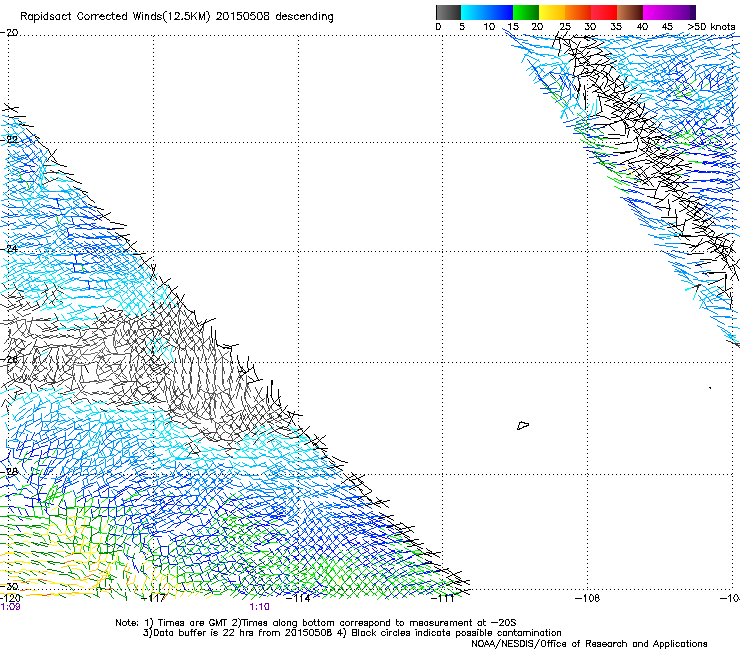Click the yellow 20-25 knots legend swatch
This screenshot has width=740, height=650.
[552, 12]
